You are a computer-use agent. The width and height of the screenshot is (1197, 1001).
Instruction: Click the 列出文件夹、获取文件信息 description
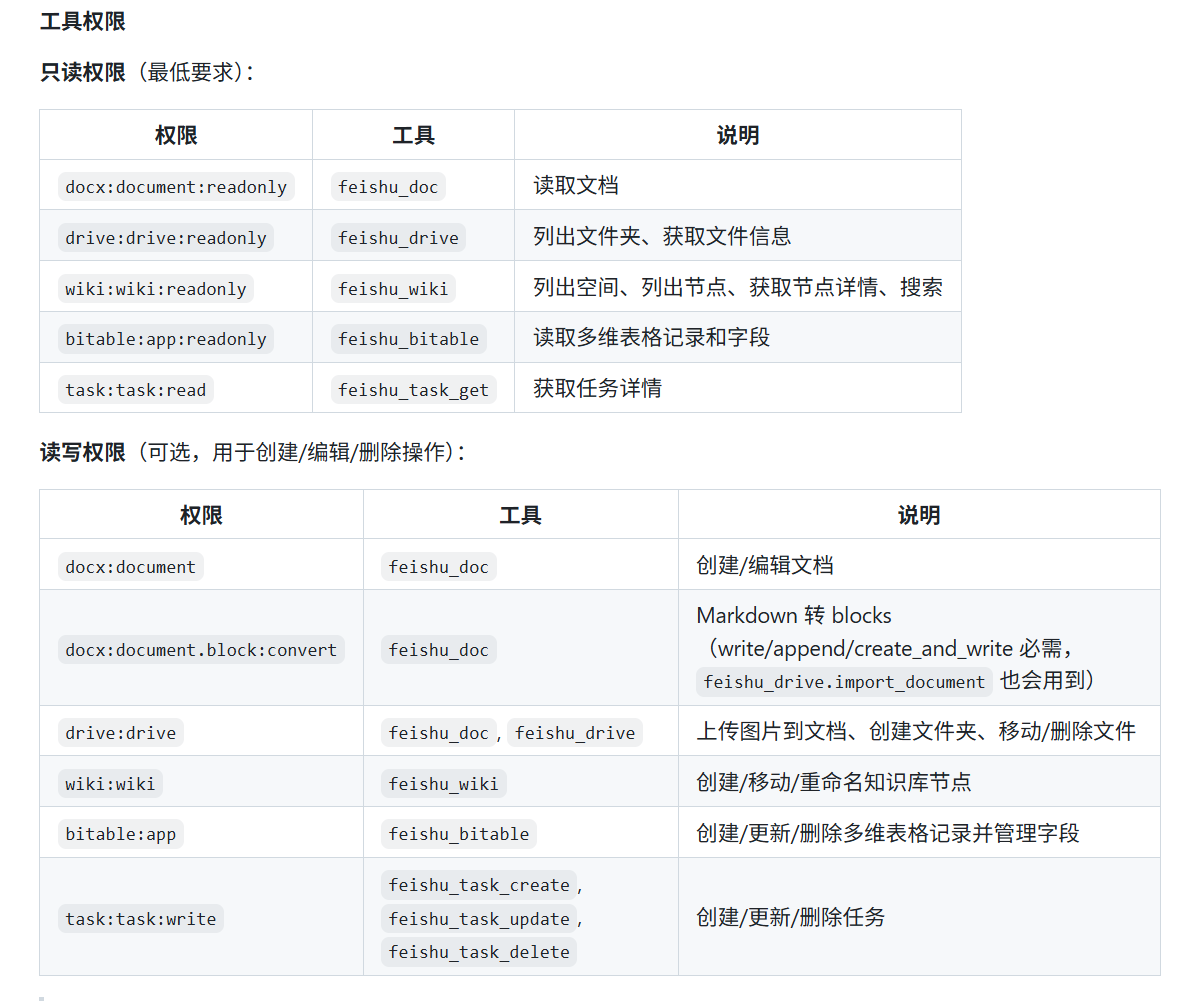662,237
